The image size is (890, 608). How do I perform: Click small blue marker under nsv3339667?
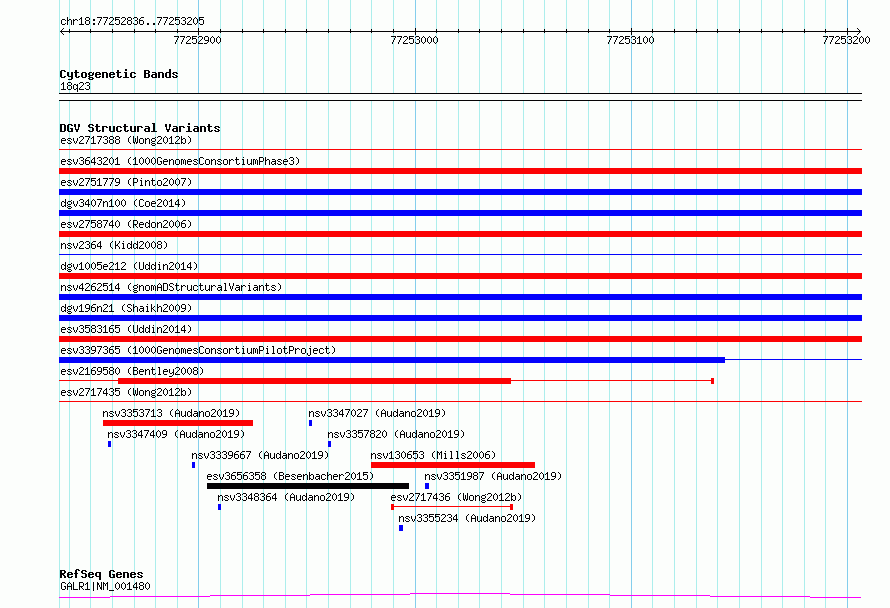(x=194, y=465)
